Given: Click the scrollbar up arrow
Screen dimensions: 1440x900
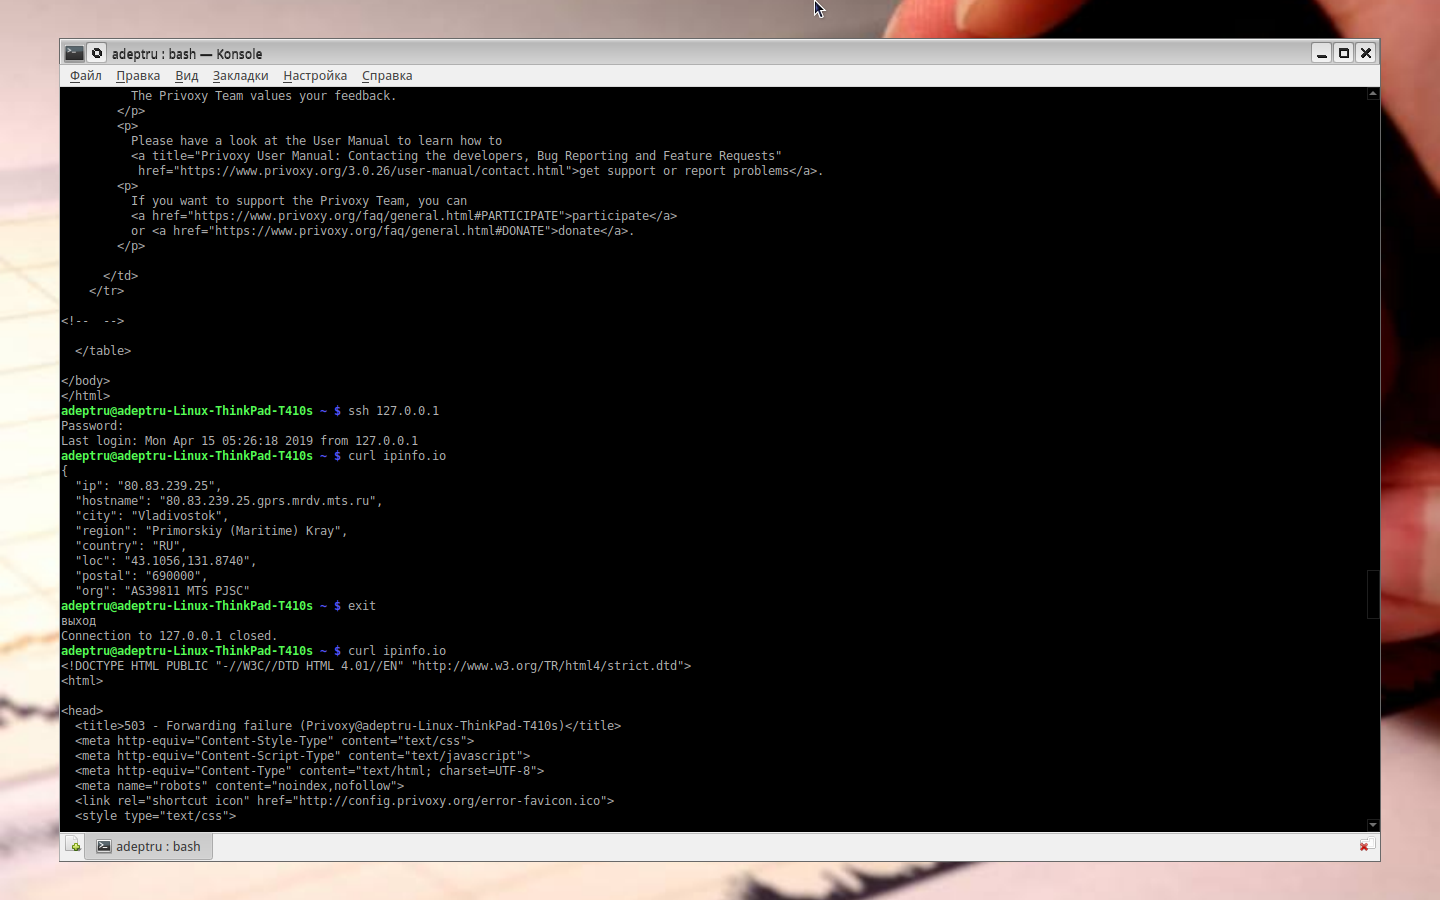Looking at the screenshot, I should coord(1373,93).
